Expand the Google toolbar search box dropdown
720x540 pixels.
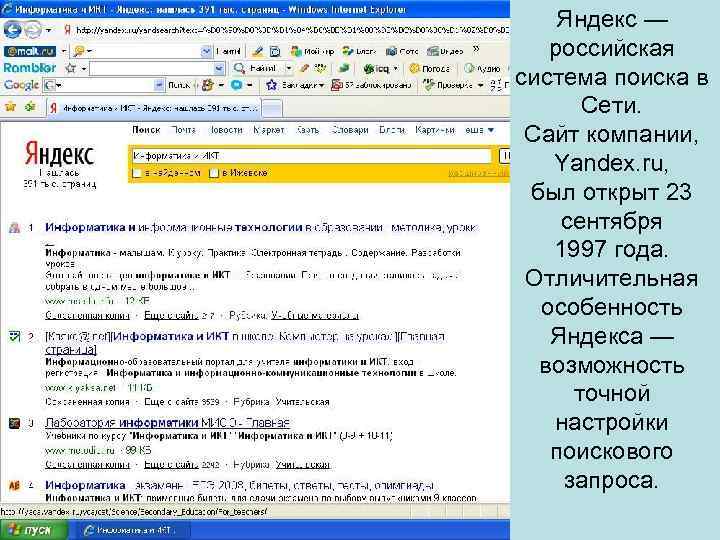pyautogui.click(x=159, y=85)
